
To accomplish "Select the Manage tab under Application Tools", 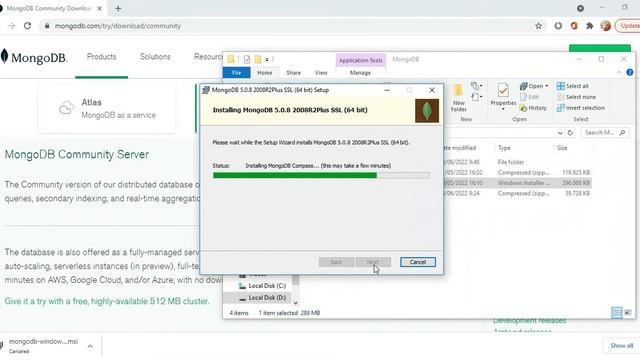I will (360, 73).
